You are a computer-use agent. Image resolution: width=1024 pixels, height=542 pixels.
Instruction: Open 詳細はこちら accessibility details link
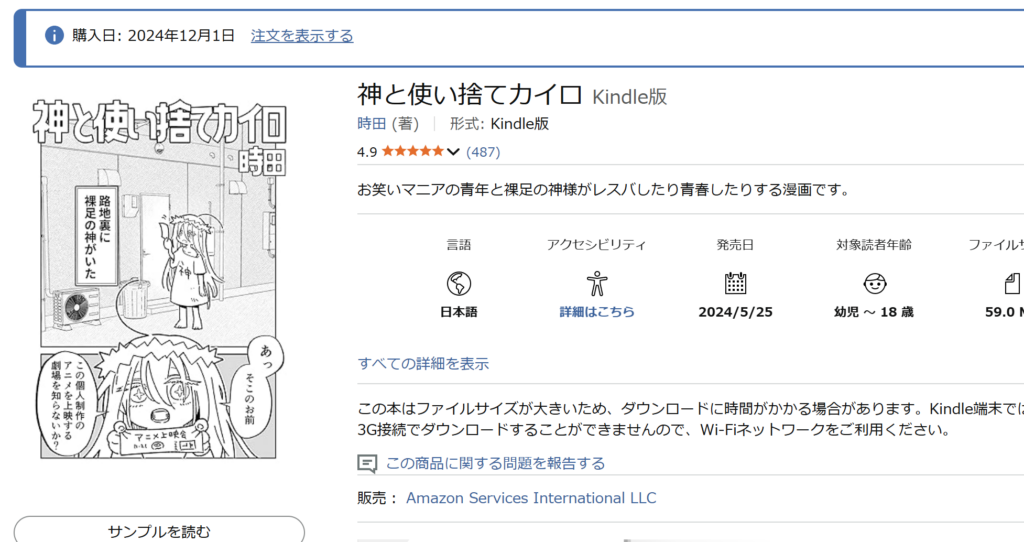[x=596, y=312]
